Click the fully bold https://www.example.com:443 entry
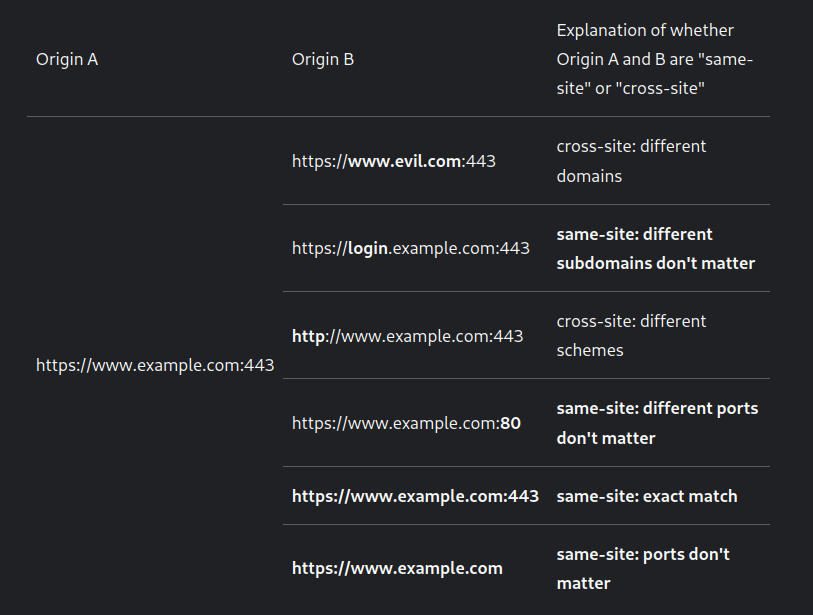This screenshot has width=813, height=615. [415, 496]
